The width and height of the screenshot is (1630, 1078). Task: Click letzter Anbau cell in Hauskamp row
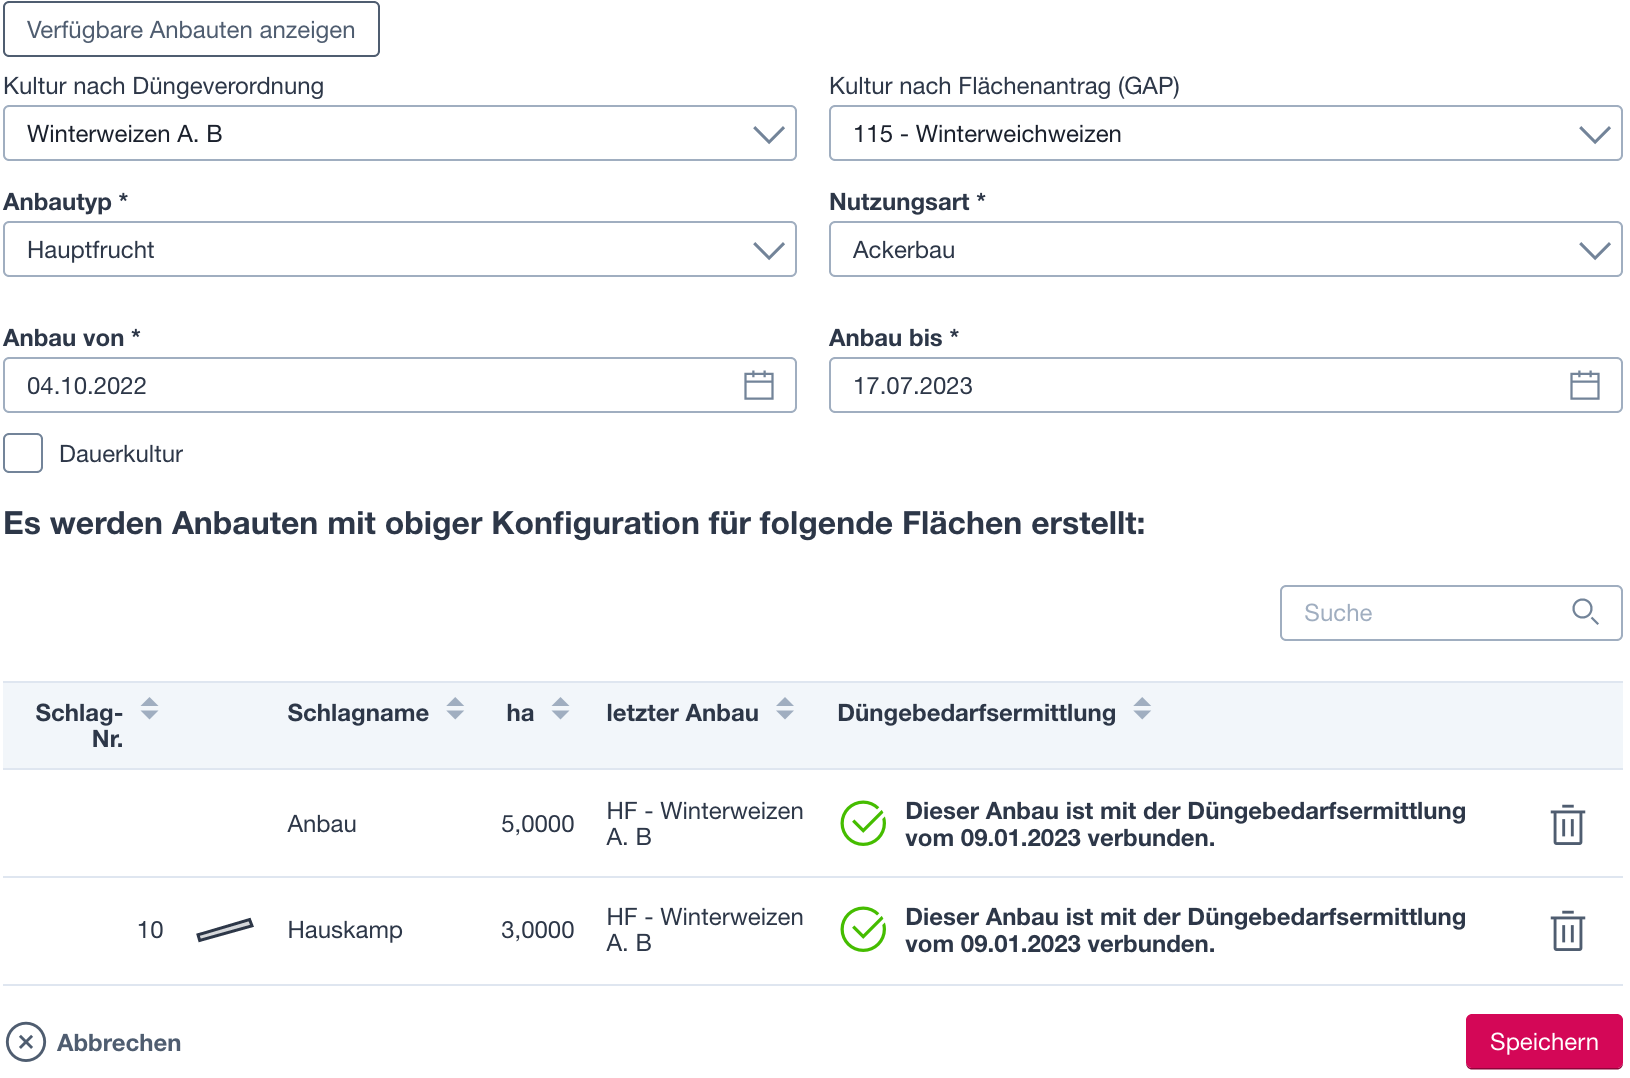pos(705,930)
